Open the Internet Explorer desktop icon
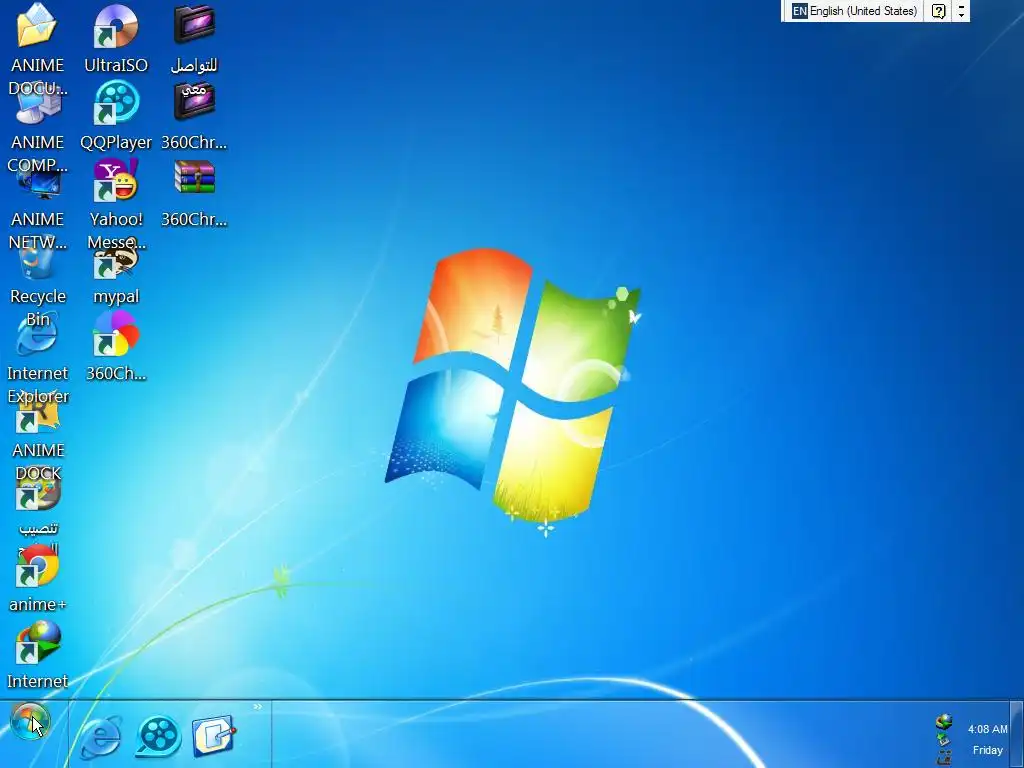1024x768 pixels. (37, 333)
